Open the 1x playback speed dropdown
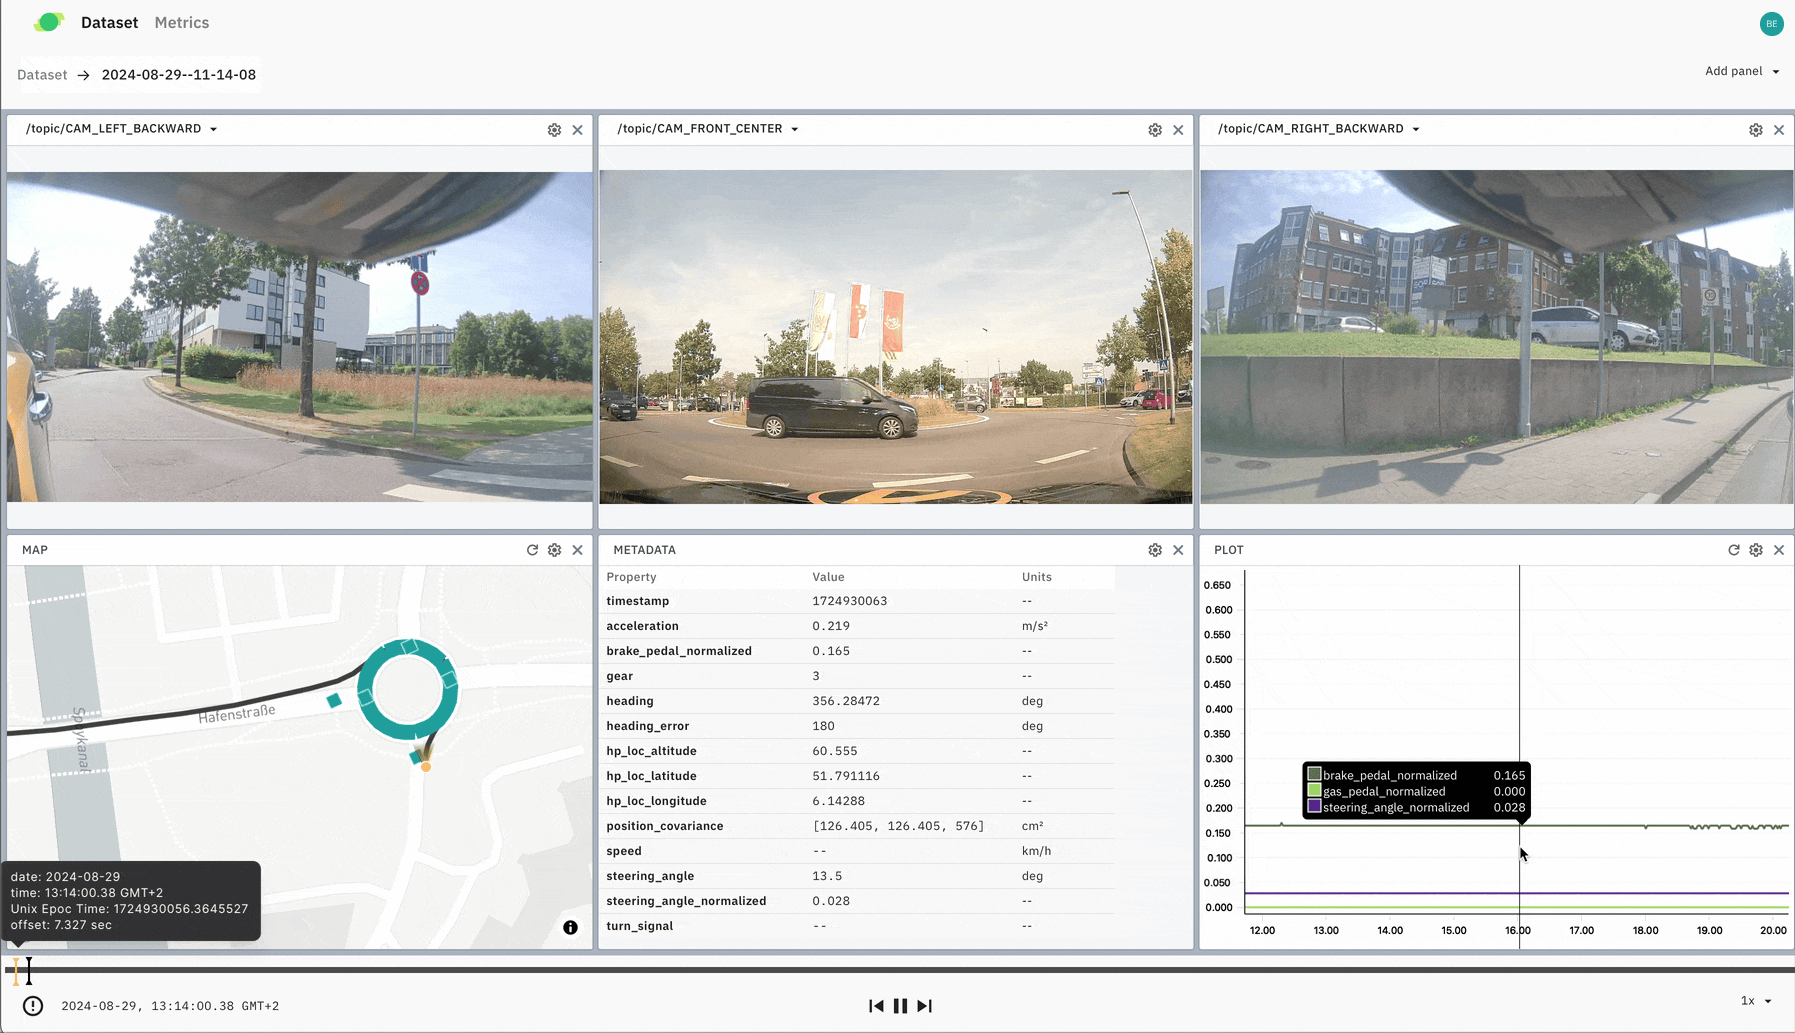The image size is (1795, 1033). (x=1756, y=1001)
